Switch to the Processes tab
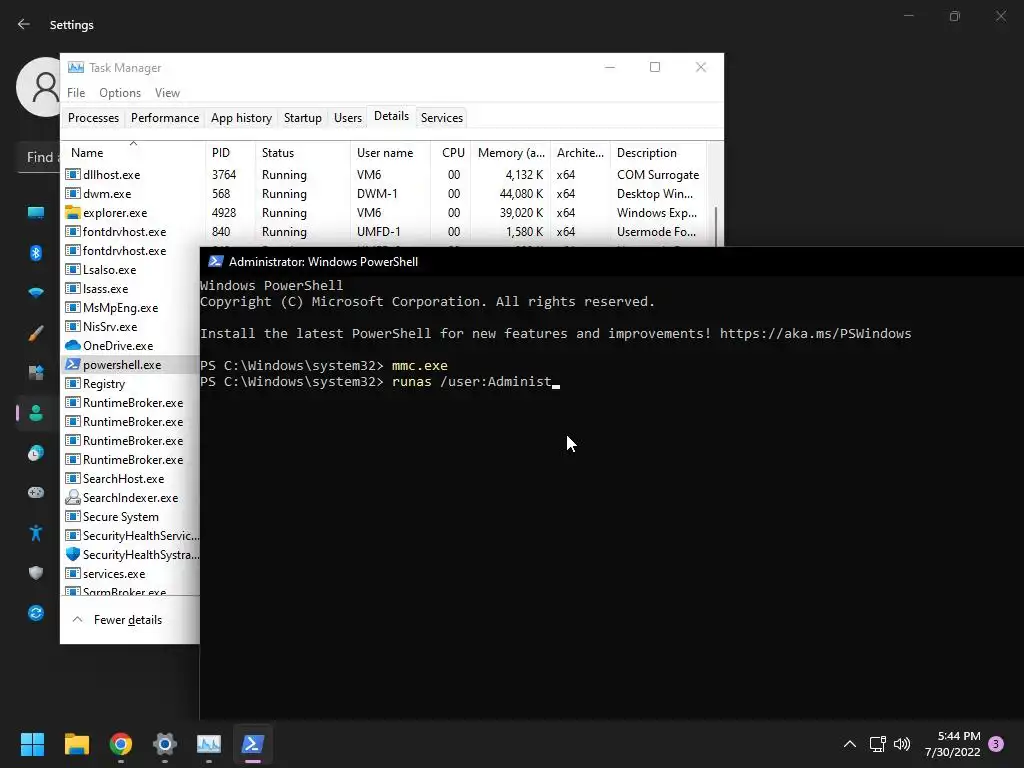This screenshot has width=1024, height=768. pos(93,118)
